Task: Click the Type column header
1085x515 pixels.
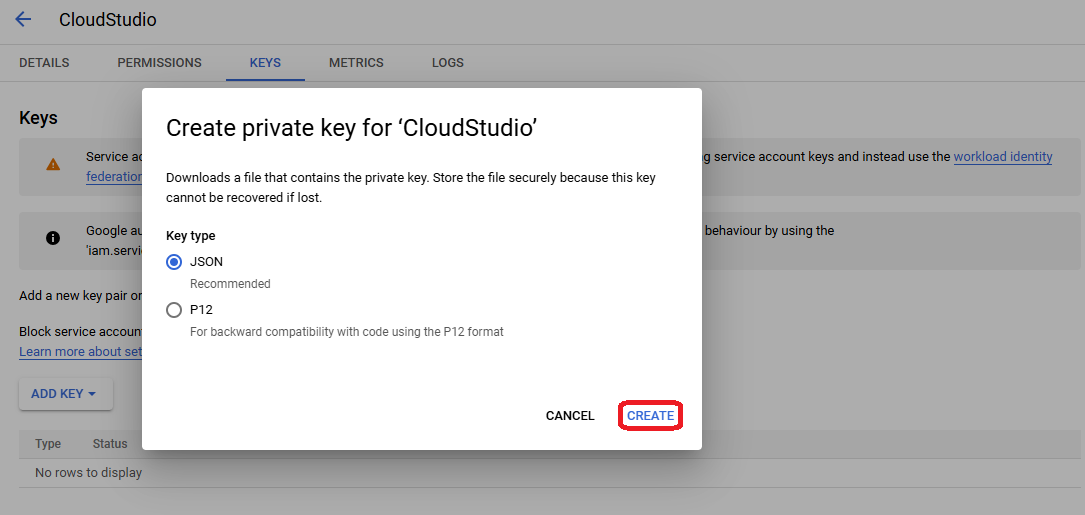Action: (48, 444)
